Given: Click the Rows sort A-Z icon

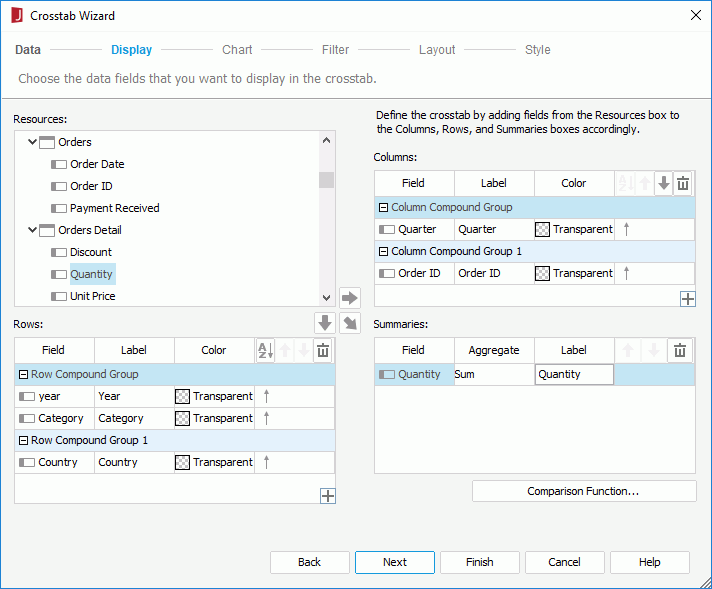Looking at the screenshot, I should tap(266, 350).
